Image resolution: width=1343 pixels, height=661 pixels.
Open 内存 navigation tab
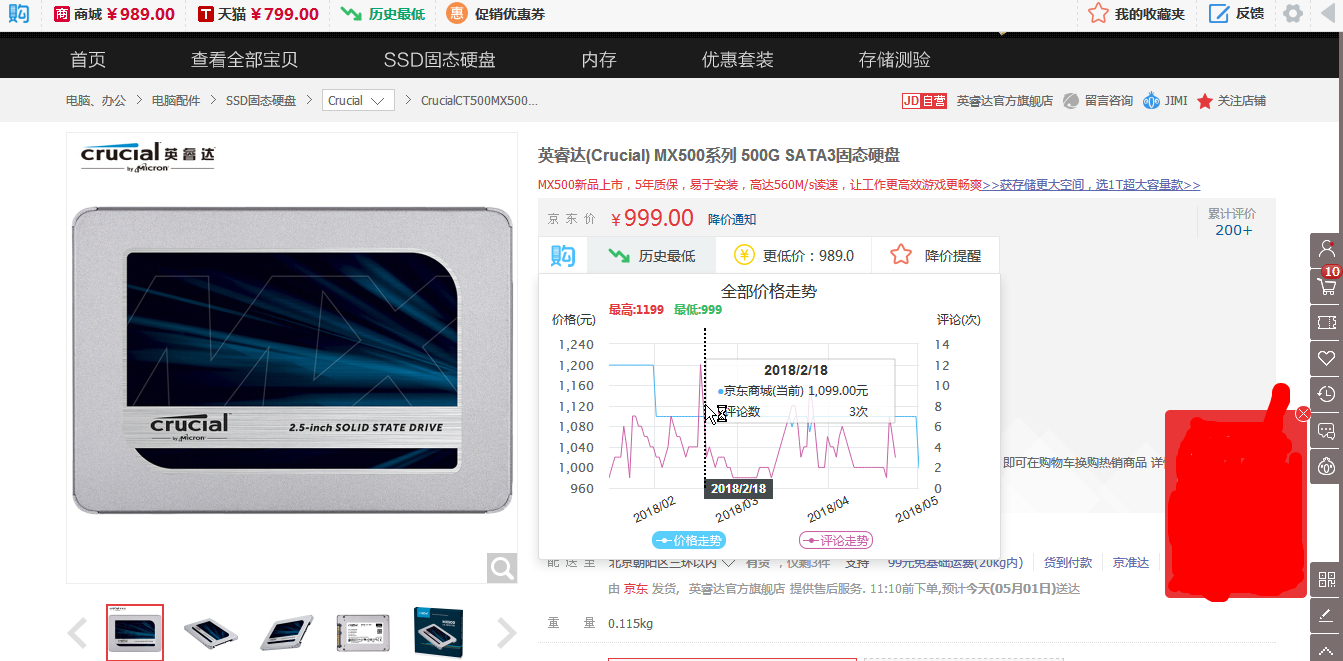599,60
